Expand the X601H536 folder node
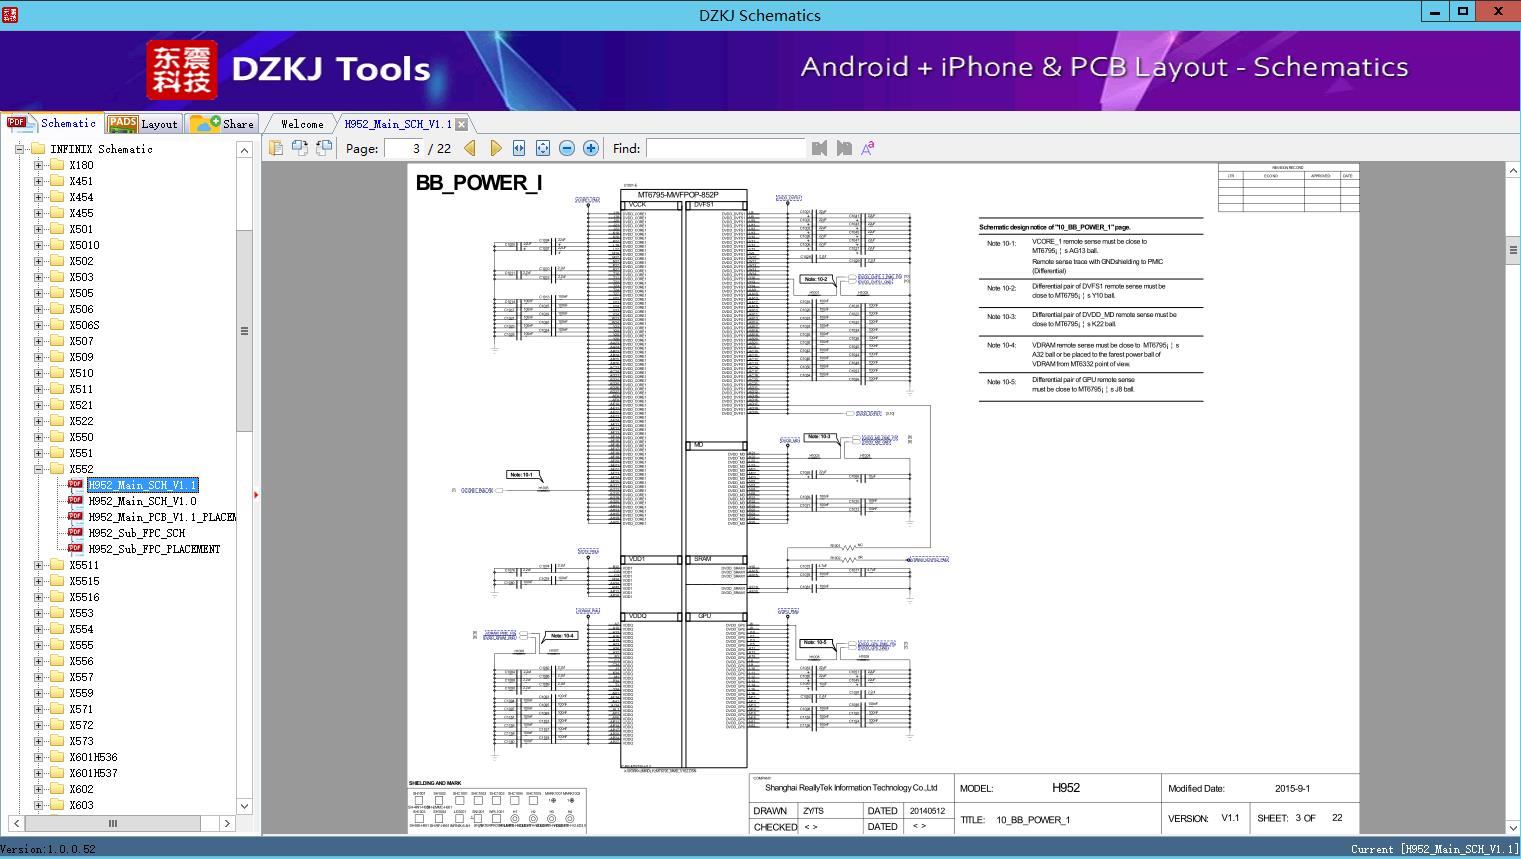 [x=38, y=757]
